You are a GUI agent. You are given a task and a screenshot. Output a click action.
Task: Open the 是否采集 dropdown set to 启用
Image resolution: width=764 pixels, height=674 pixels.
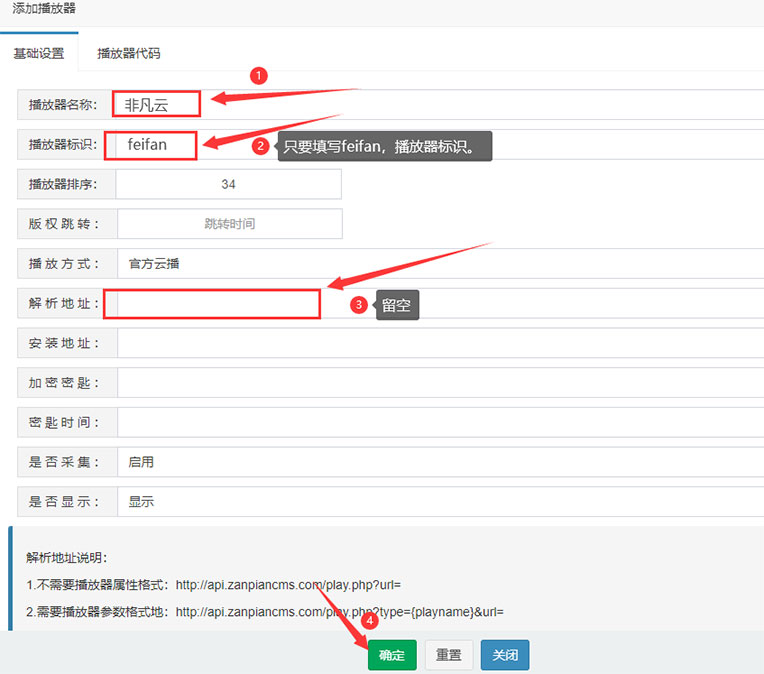[440, 462]
